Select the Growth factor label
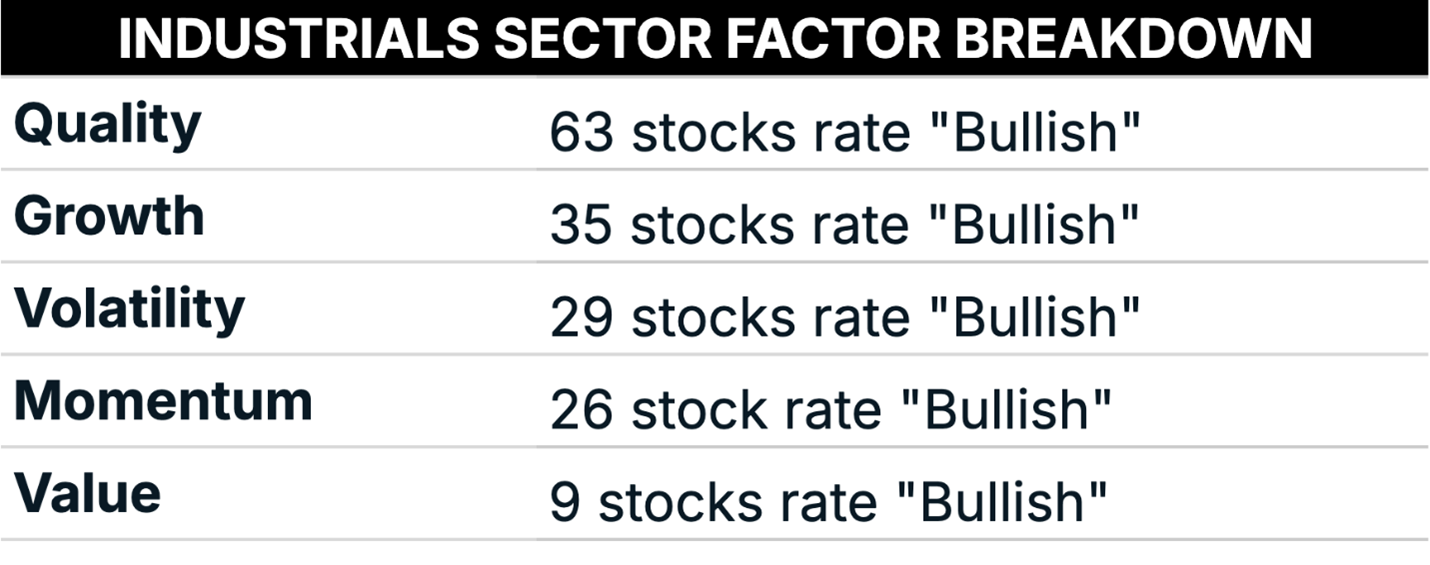The width and height of the screenshot is (1430, 565). pos(109,216)
